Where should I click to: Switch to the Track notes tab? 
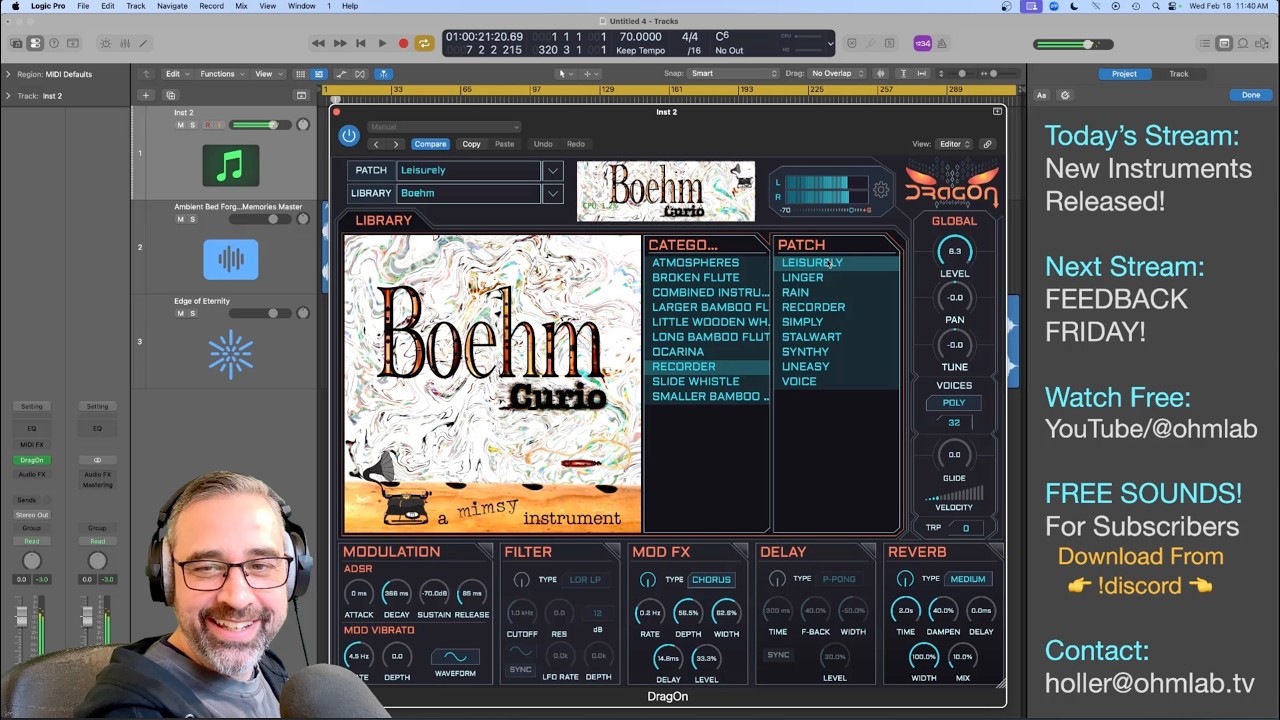[1179, 74]
